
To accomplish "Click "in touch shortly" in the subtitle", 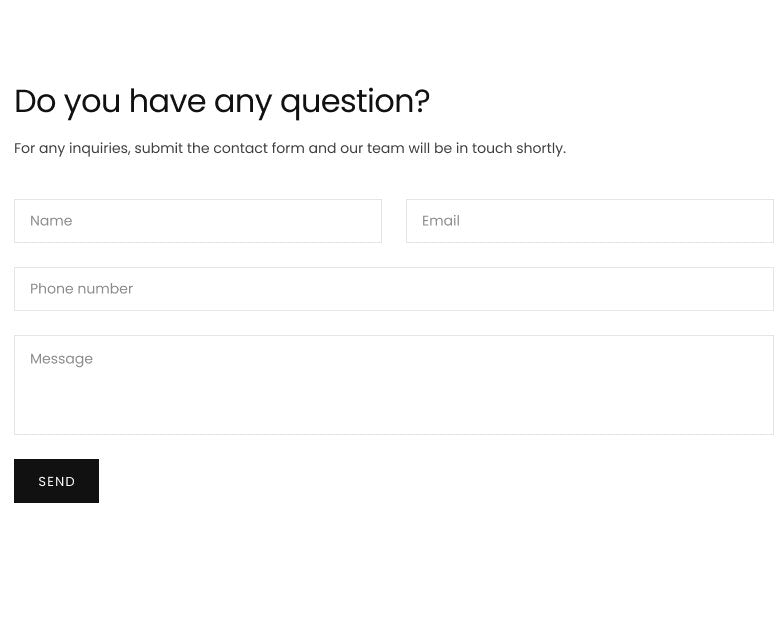I will click(510, 148).
